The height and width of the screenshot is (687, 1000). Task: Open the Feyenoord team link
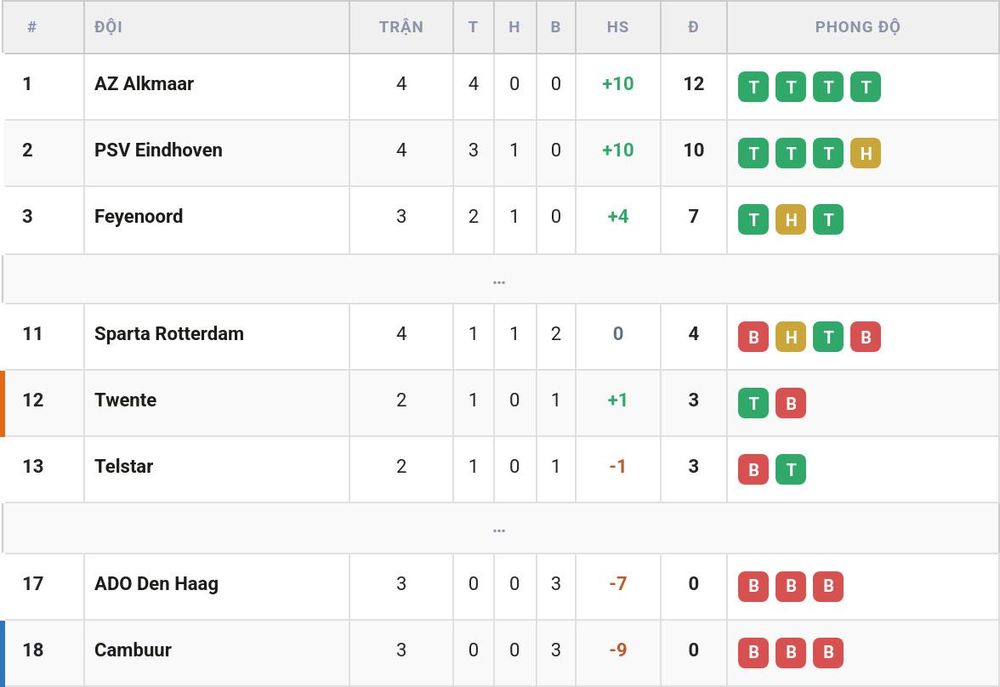[138, 217]
